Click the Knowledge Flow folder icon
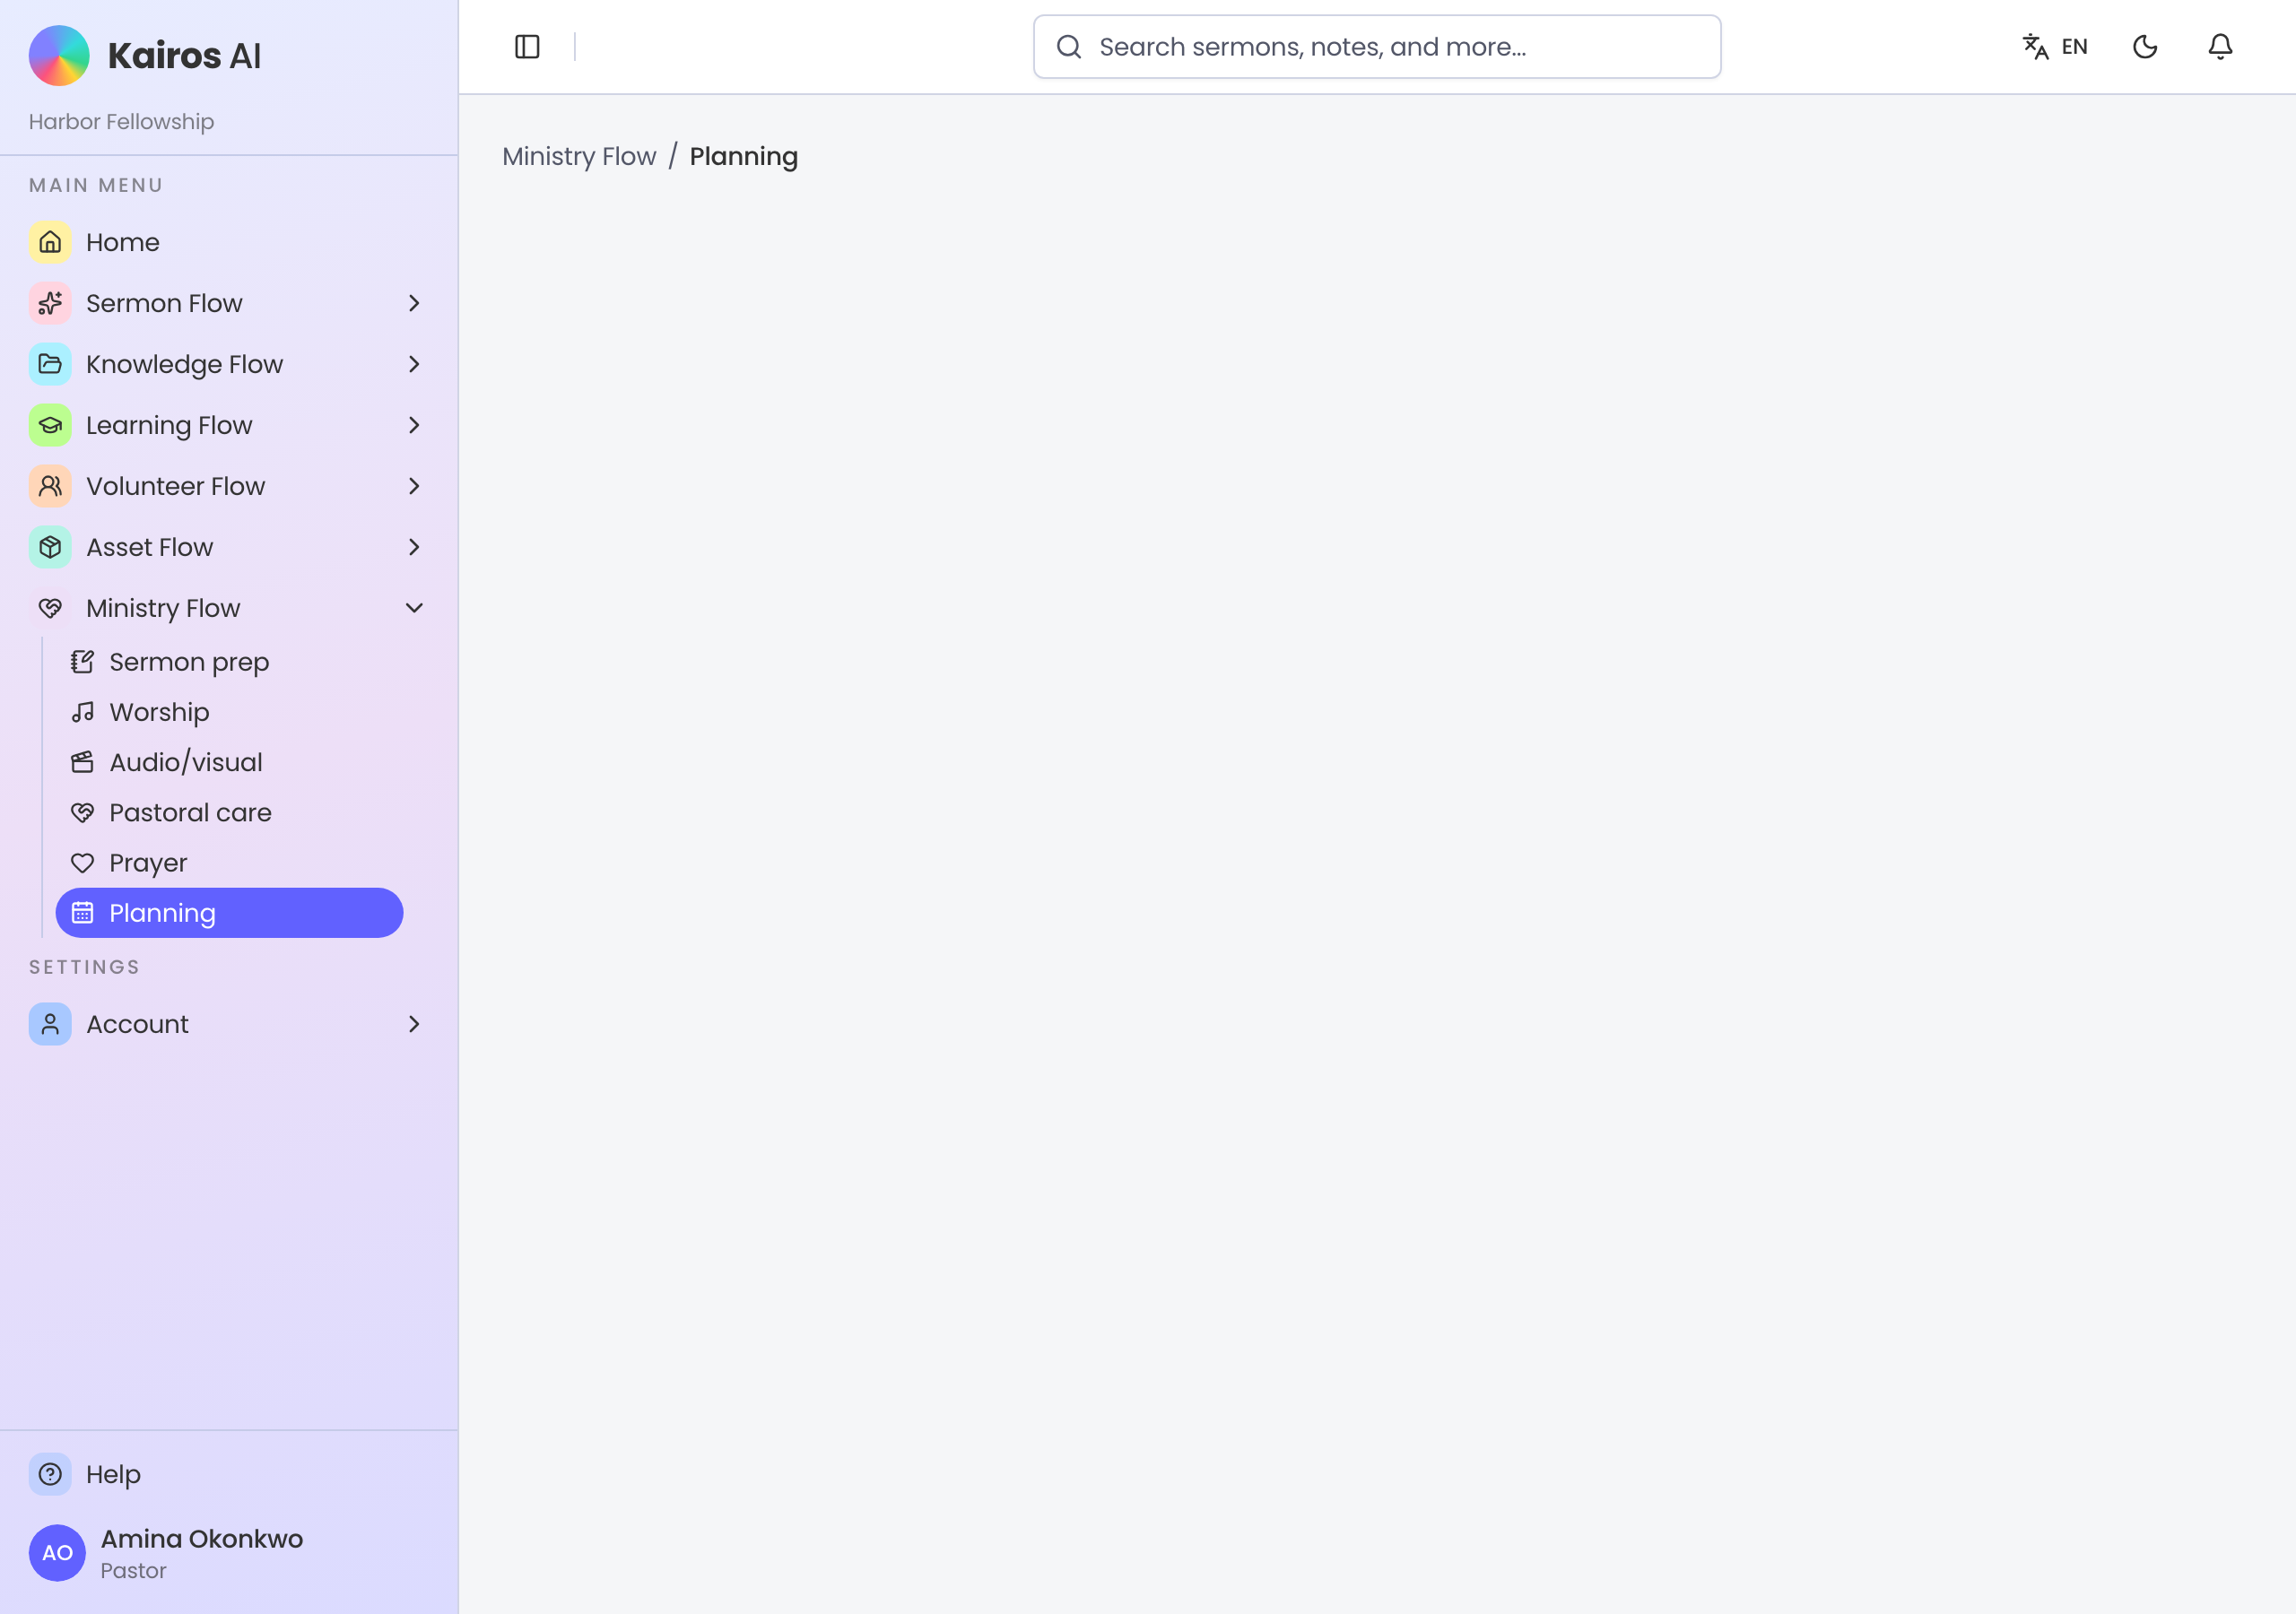 point(50,364)
